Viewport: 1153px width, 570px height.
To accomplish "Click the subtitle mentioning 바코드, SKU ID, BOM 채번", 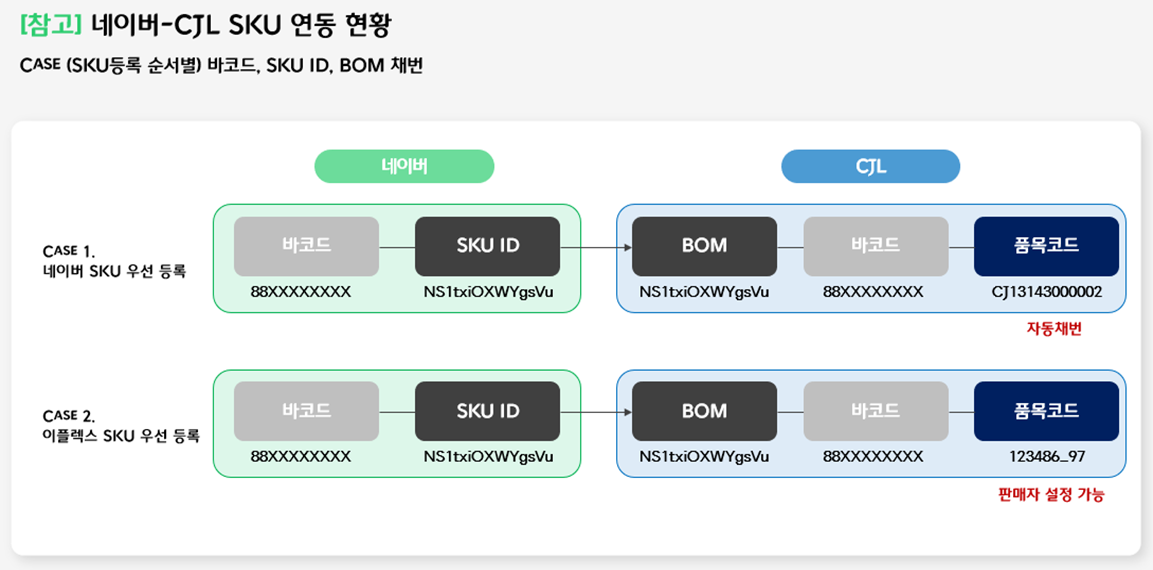I will [221, 66].
